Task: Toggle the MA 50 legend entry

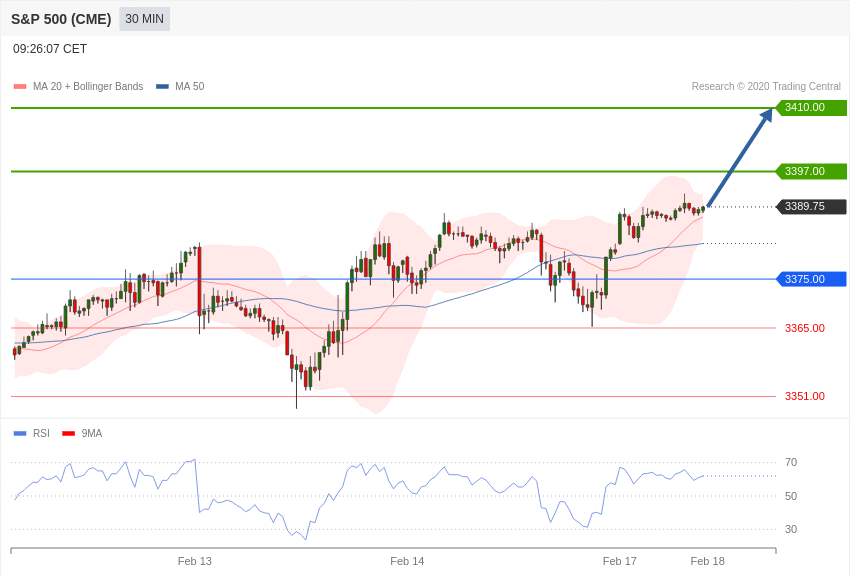Action: [180, 86]
